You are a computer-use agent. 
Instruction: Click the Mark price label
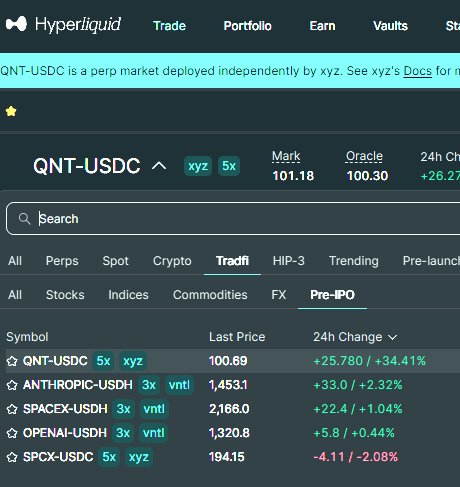(286, 156)
